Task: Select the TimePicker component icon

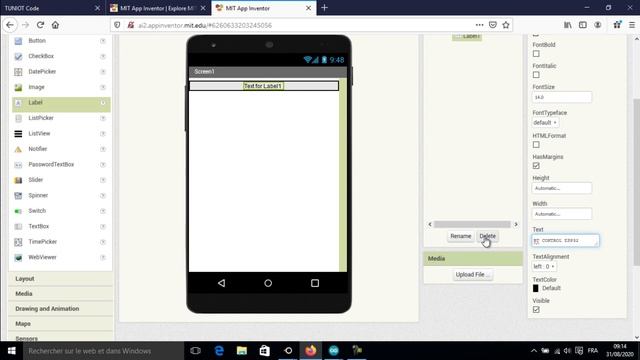Action: [x=18, y=242]
